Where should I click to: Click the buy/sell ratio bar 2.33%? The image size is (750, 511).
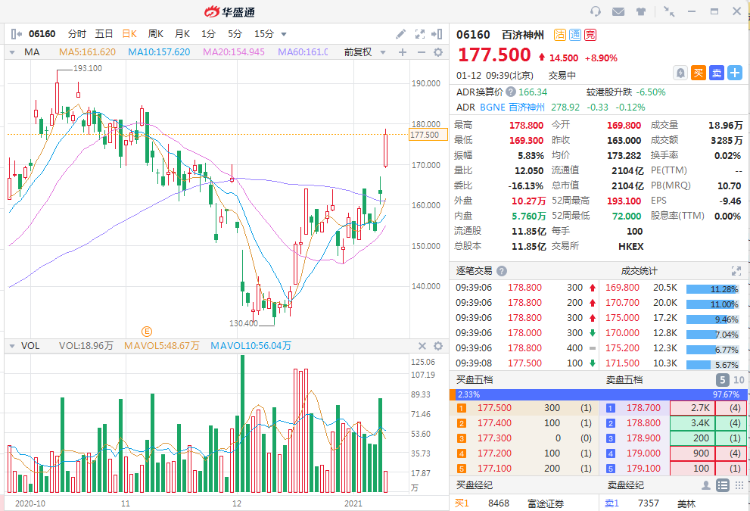(x=598, y=395)
